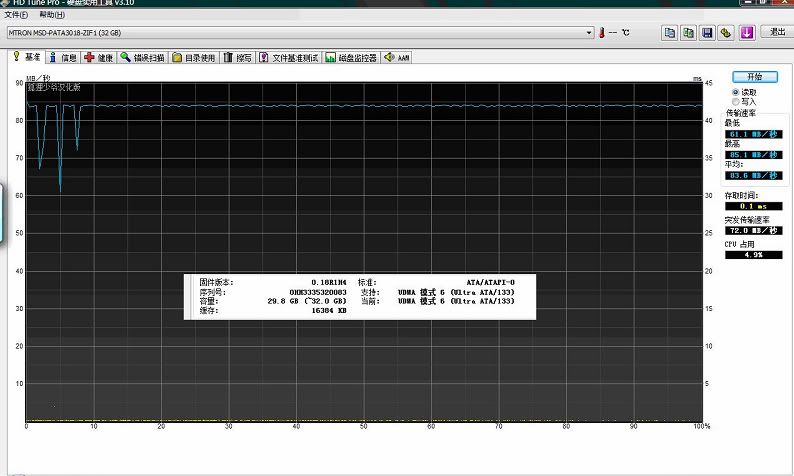Switch to the 文件基准测试 file benchmark tab
Image resolution: width=794 pixels, height=476 pixels.
pos(289,58)
